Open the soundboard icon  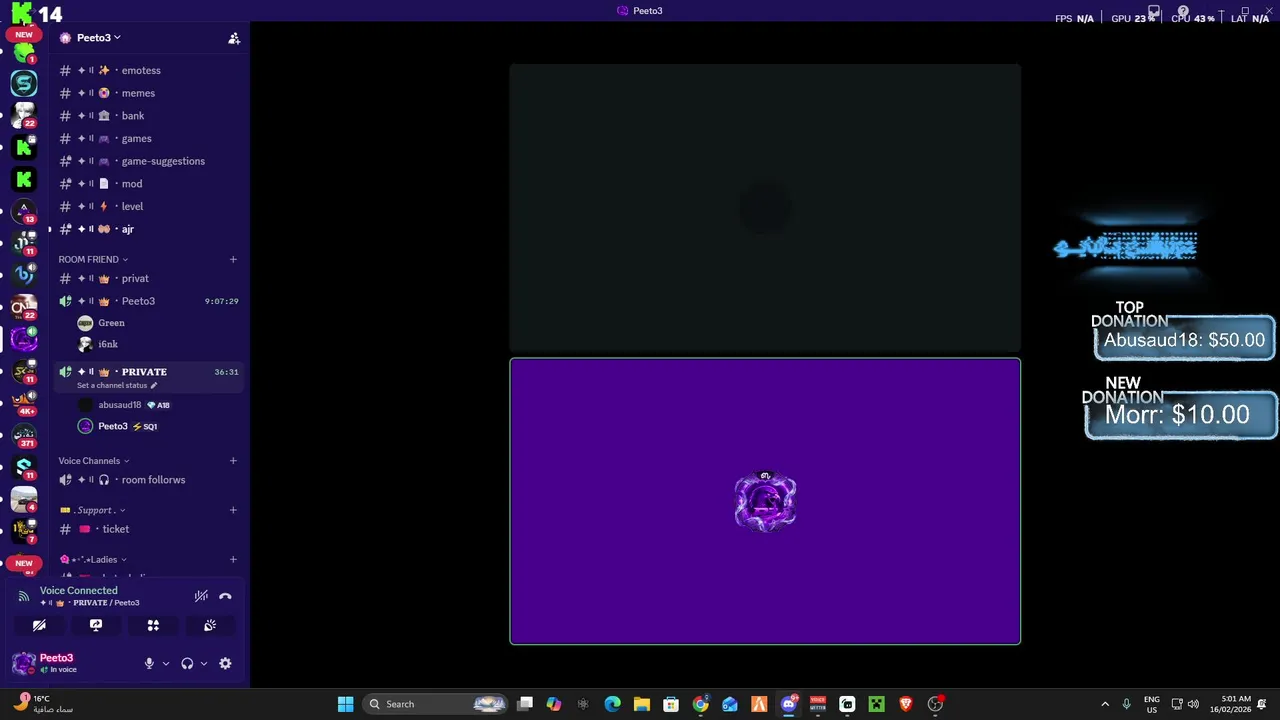click(x=210, y=625)
